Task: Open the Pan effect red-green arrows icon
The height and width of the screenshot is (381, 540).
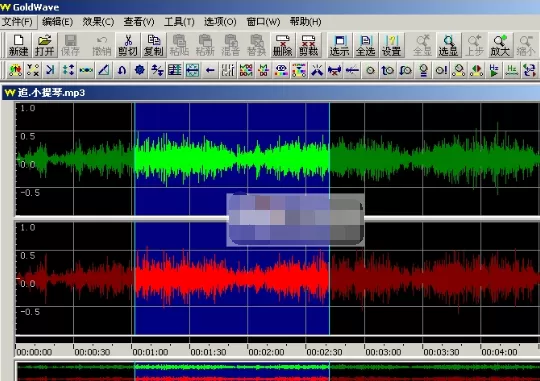Action: [x=477, y=70]
